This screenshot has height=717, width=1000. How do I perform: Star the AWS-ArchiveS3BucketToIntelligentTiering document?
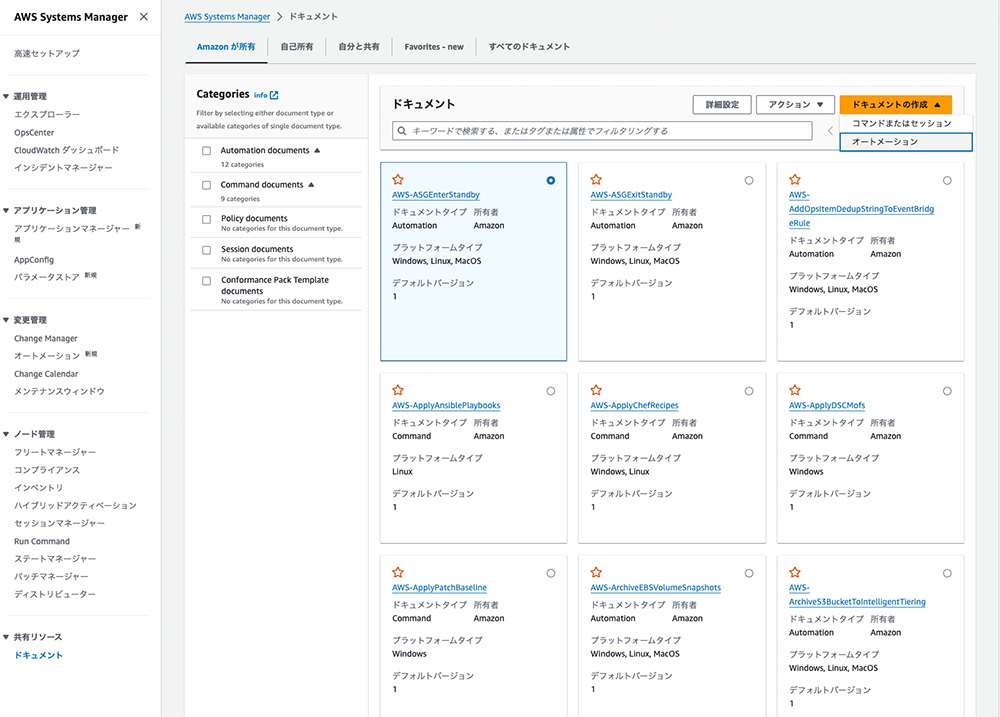tap(795, 572)
